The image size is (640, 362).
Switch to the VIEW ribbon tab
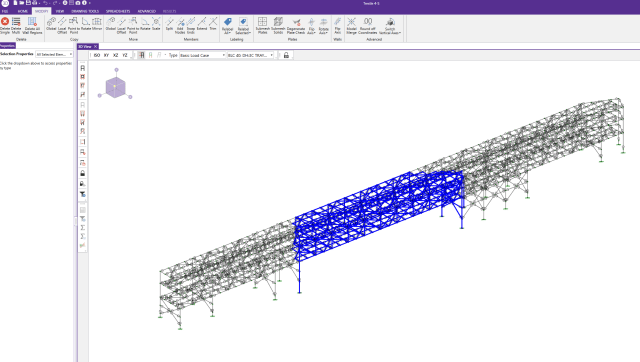point(60,11)
